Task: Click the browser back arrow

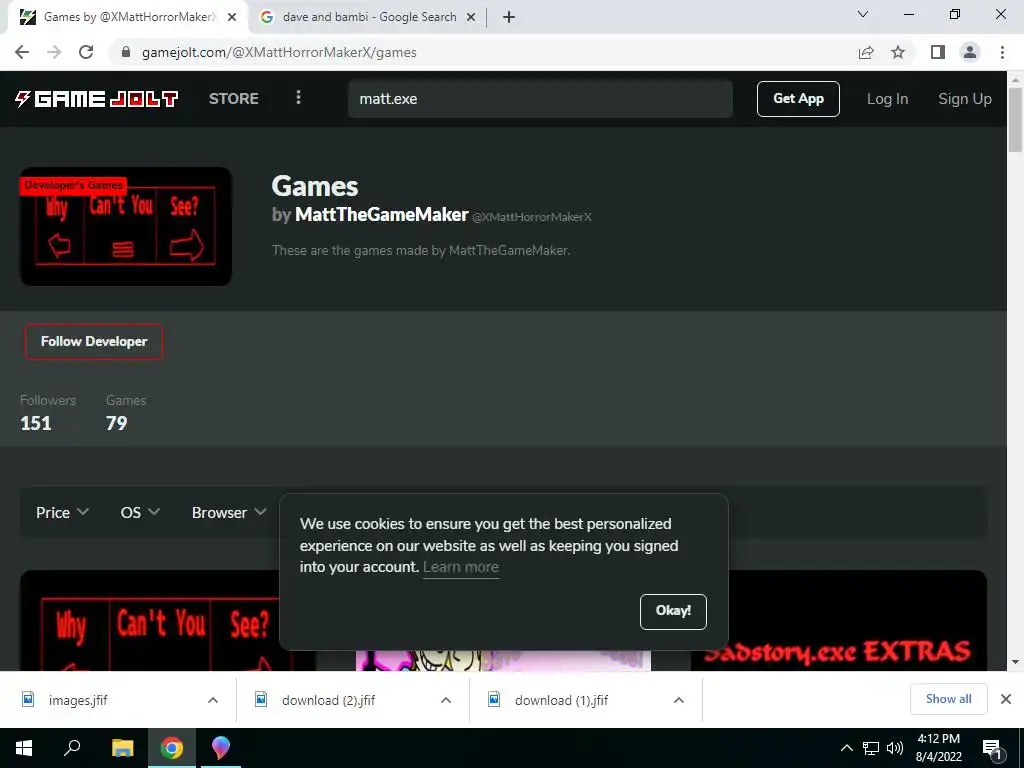Action: pos(22,52)
